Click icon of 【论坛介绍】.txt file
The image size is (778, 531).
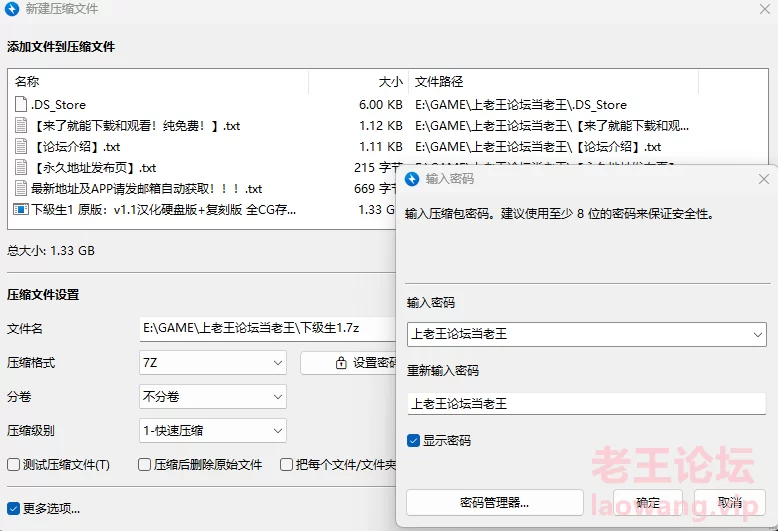[x=21, y=146]
